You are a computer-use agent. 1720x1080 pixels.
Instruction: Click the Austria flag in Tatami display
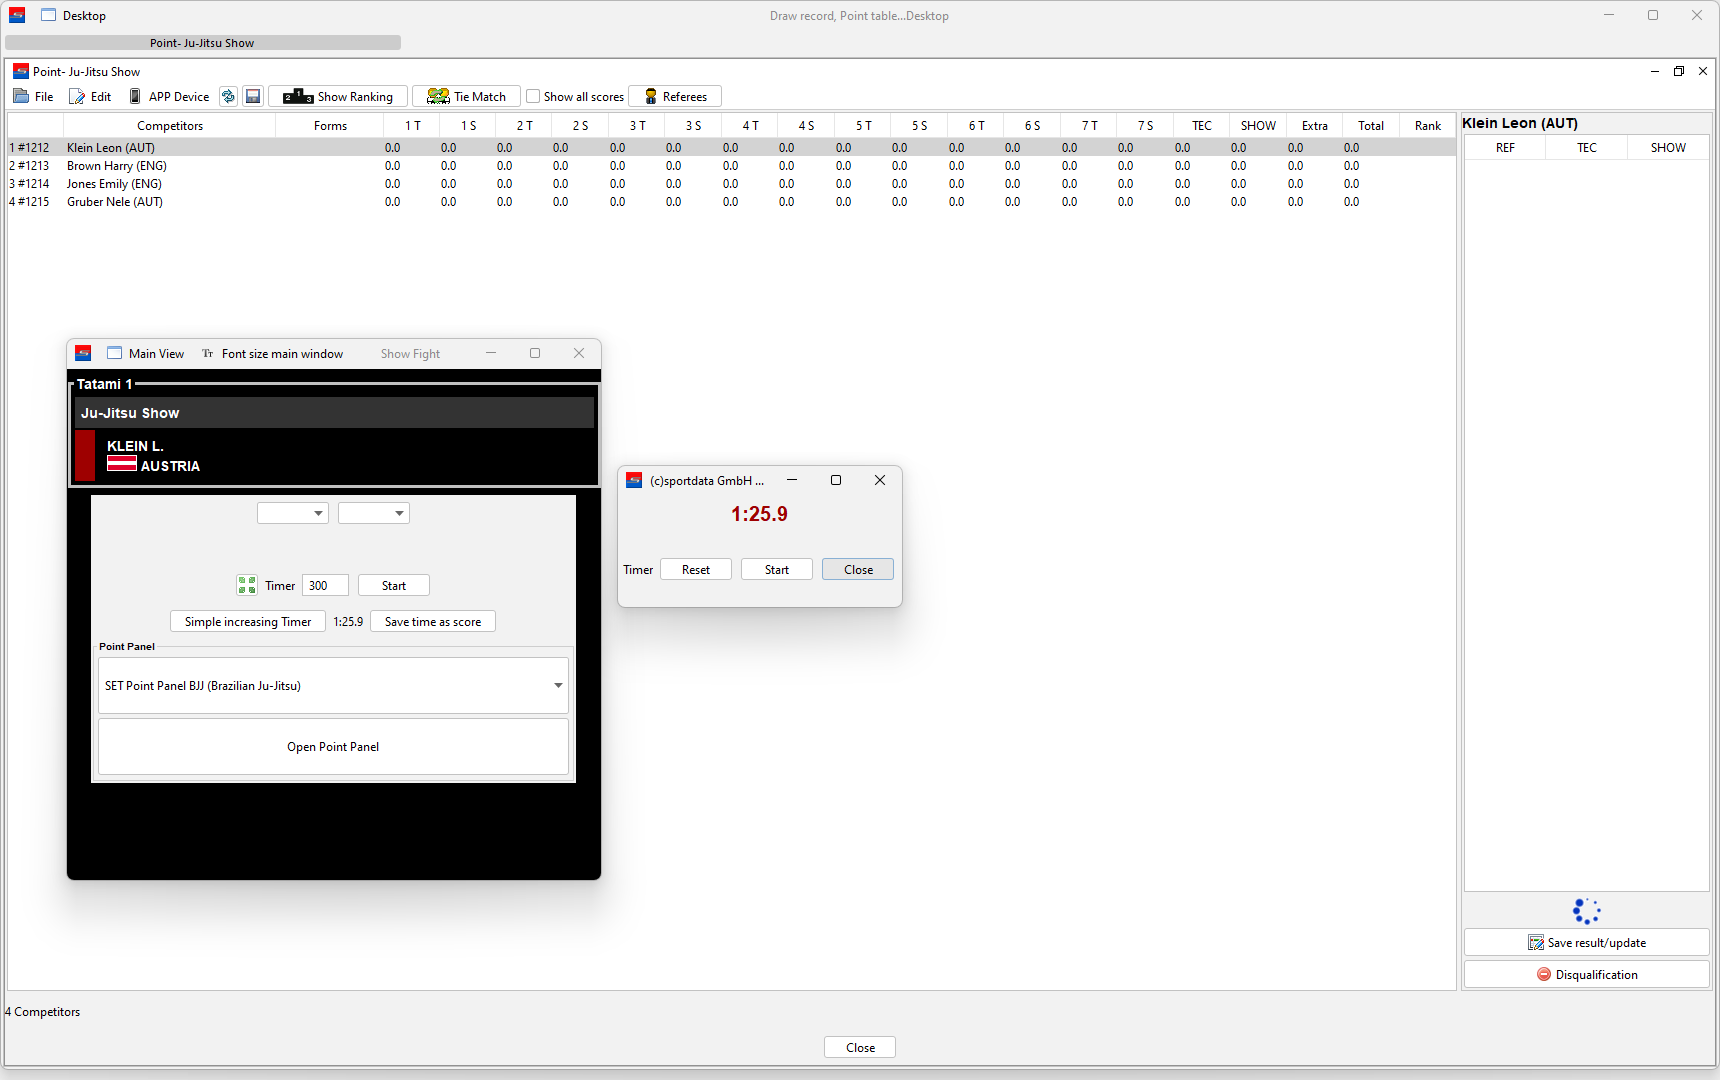point(122,463)
